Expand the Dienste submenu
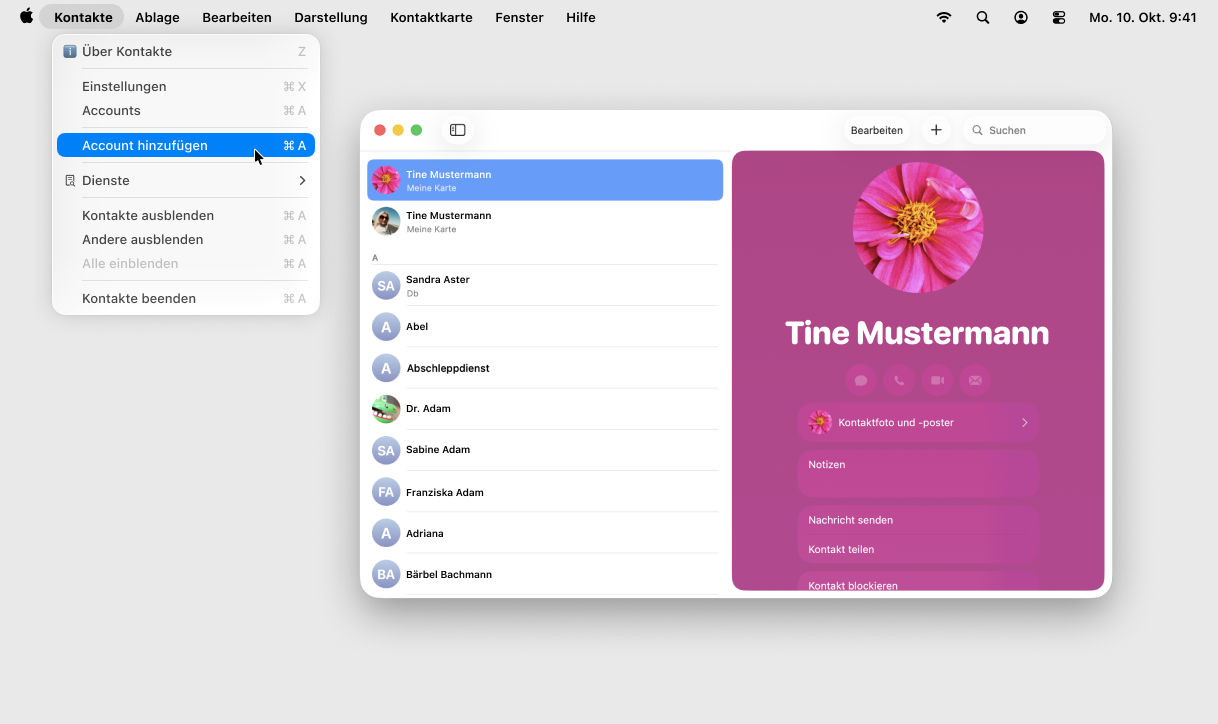 point(186,181)
